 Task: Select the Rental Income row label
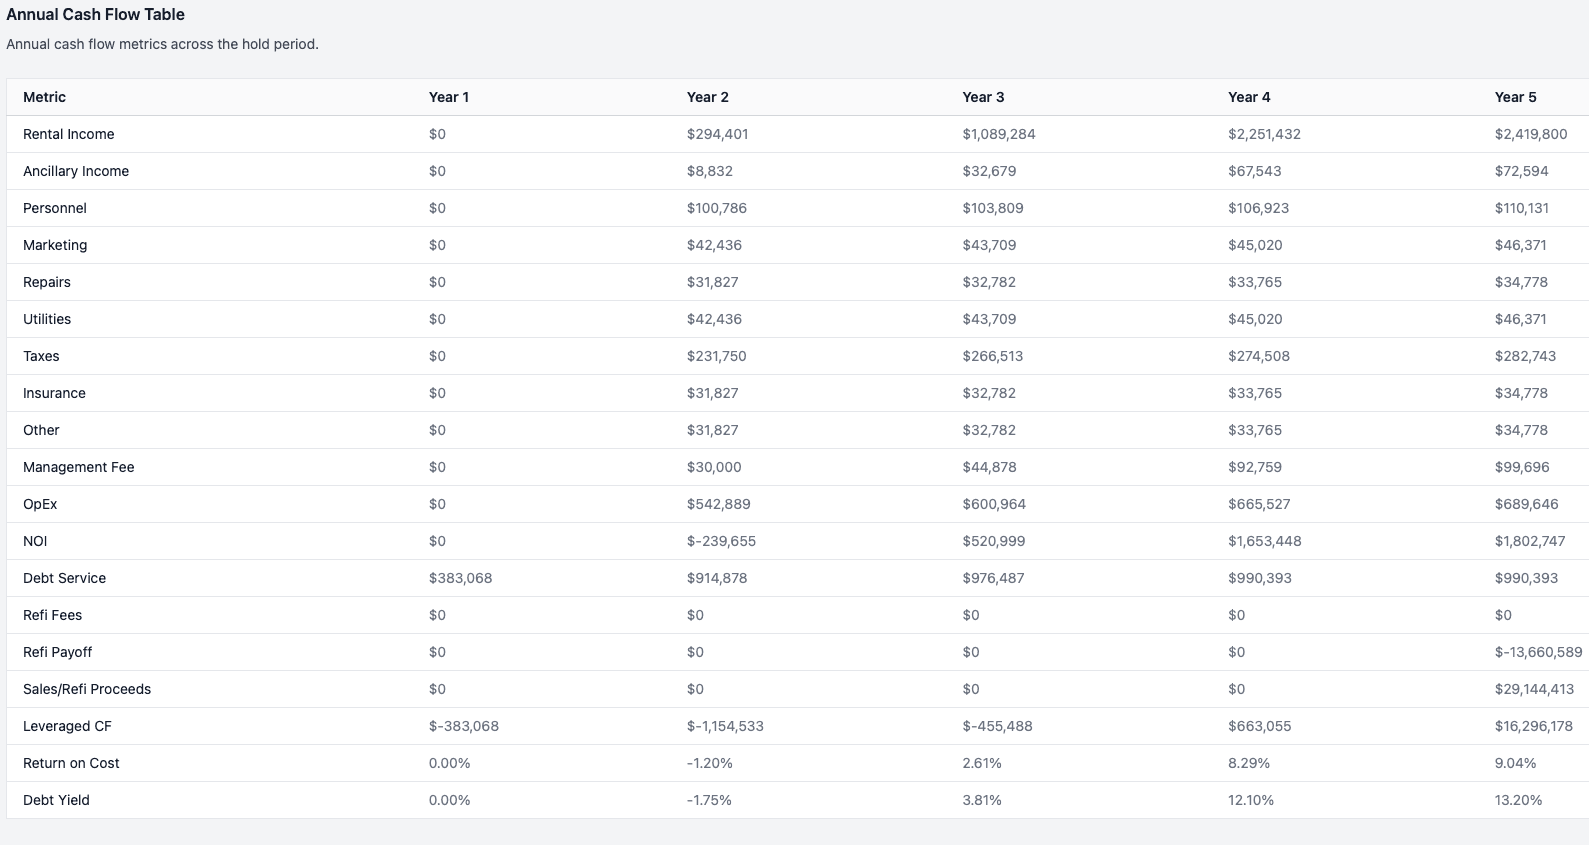click(x=69, y=134)
